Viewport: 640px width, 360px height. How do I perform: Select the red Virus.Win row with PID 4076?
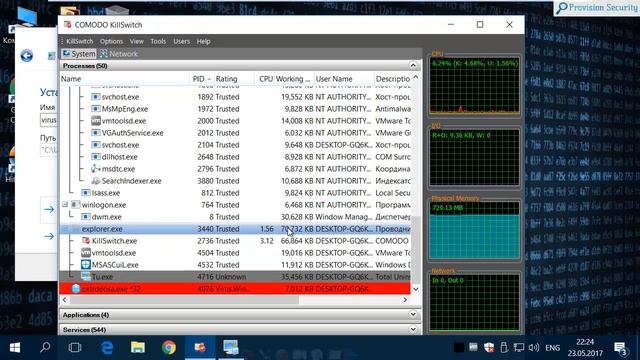(x=236, y=289)
